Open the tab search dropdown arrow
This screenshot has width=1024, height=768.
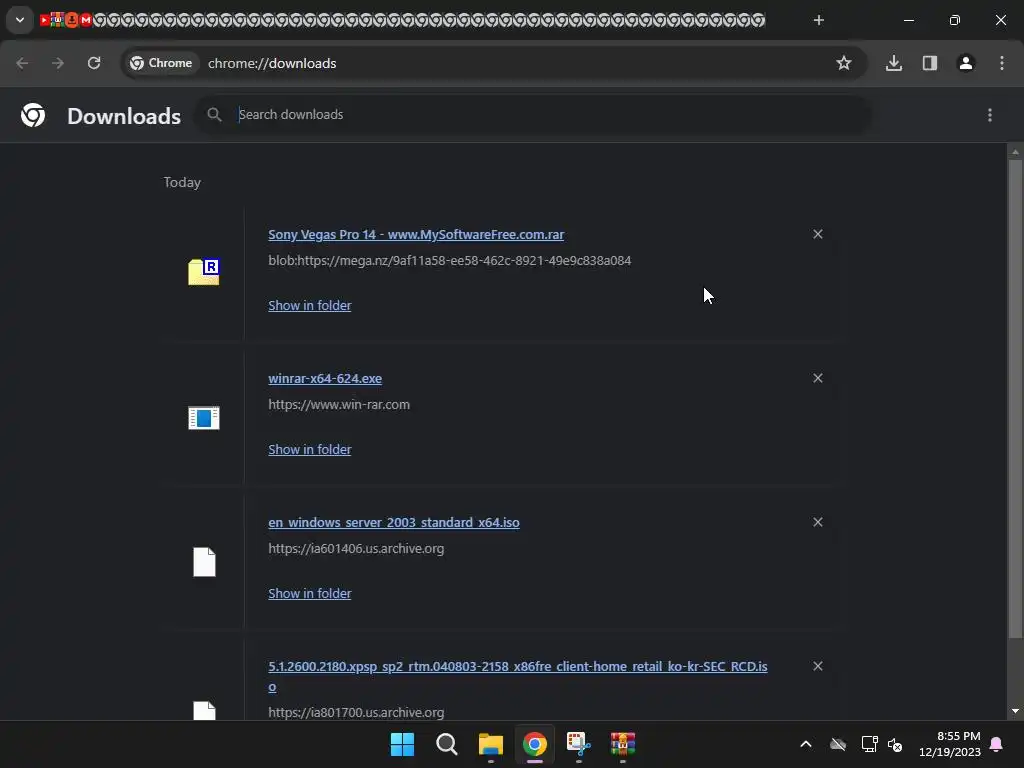click(20, 20)
